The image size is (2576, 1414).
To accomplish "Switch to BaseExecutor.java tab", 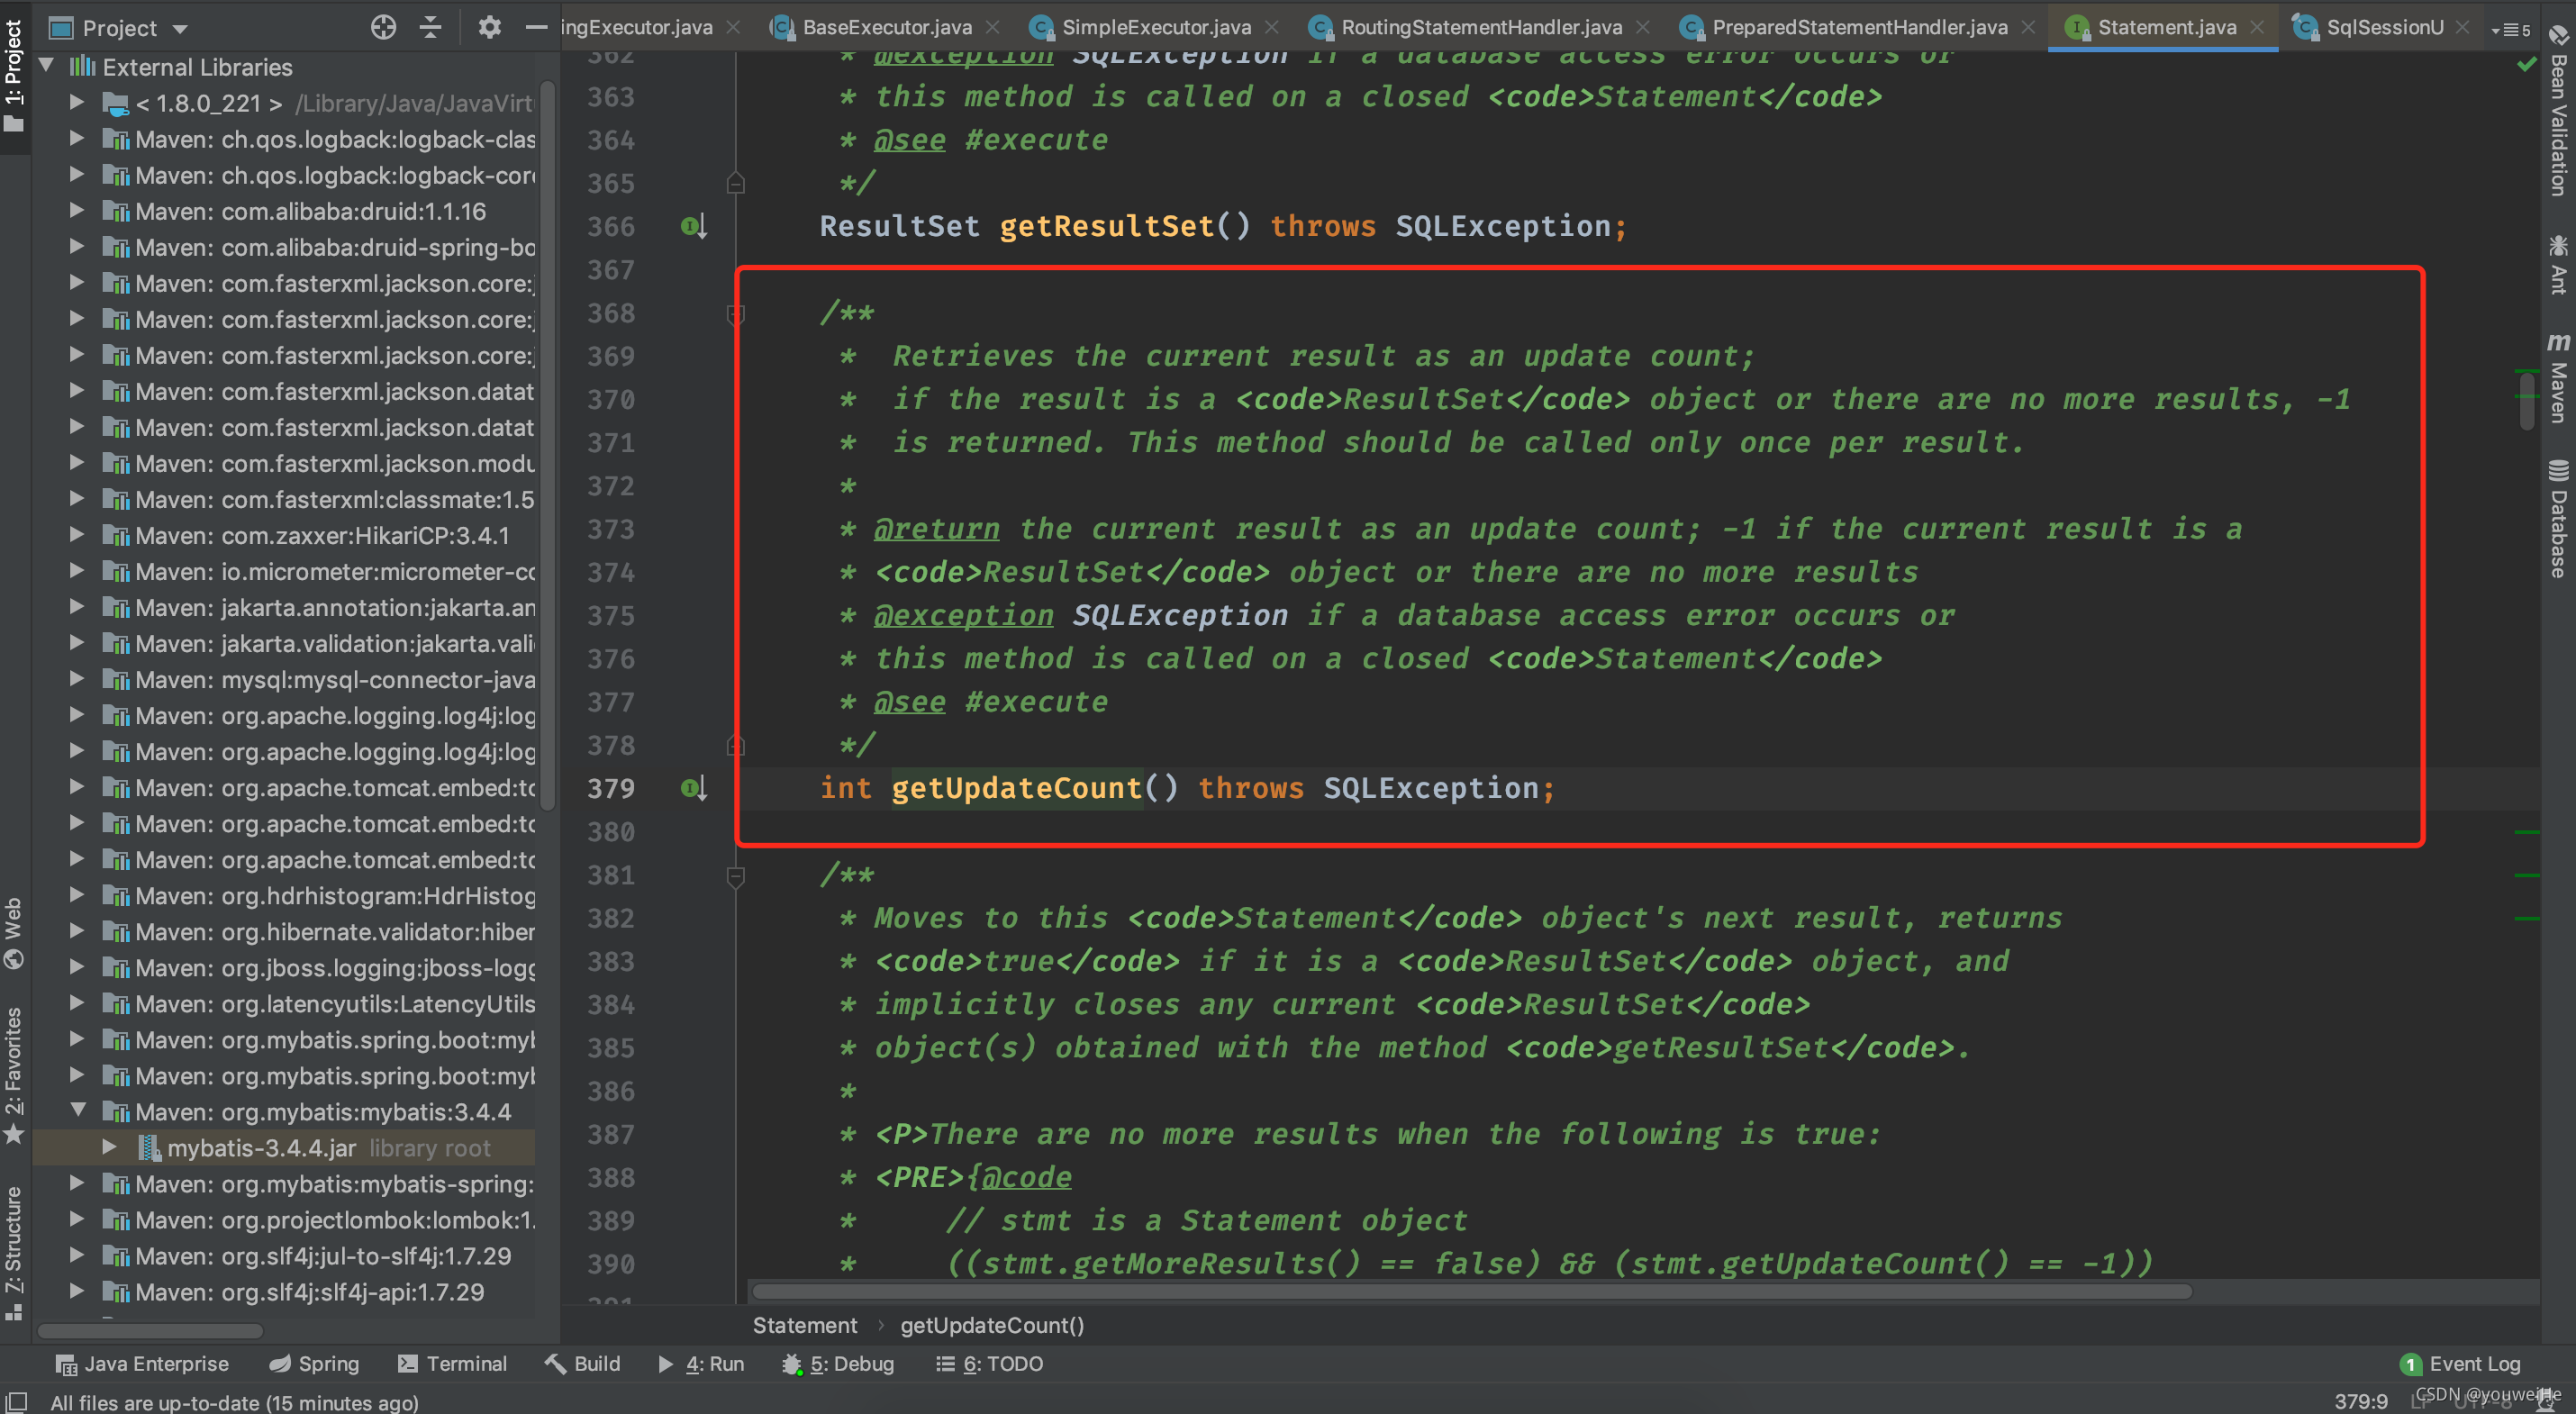I will (x=886, y=27).
